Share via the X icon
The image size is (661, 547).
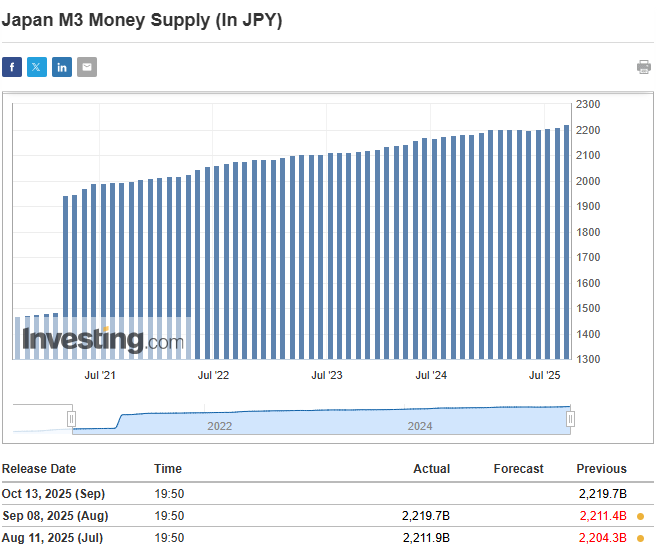coord(37,67)
